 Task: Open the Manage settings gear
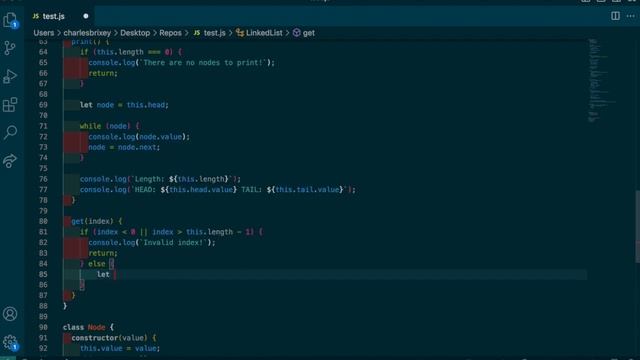(x=10, y=342)
